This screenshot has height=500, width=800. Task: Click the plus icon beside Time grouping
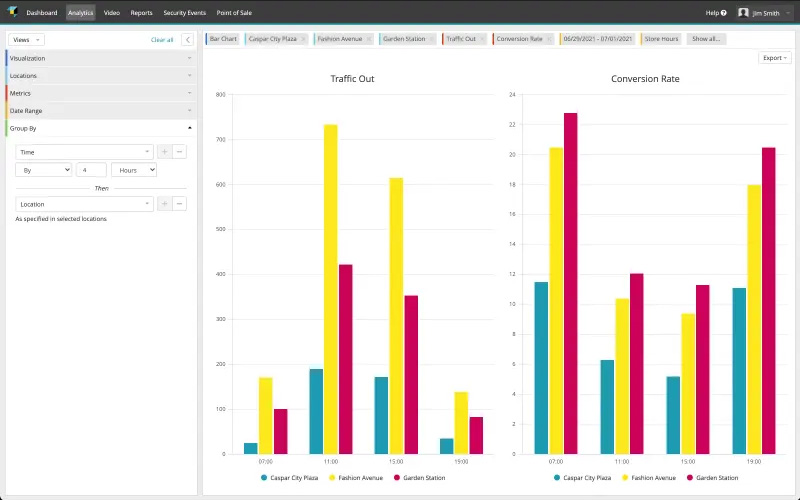click(165, 151)
